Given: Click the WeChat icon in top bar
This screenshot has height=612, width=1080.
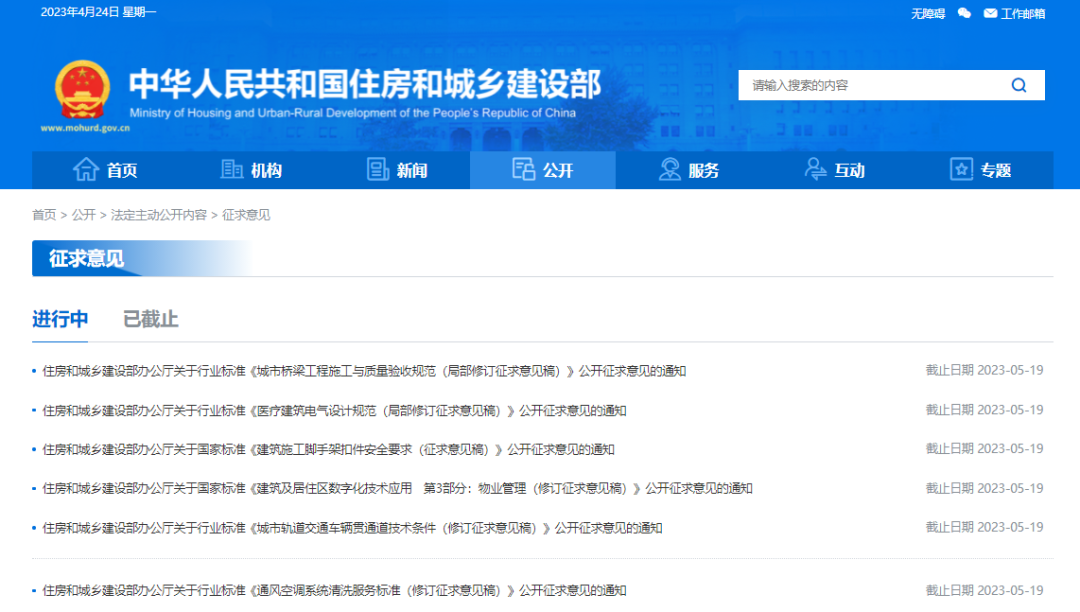Looking at the screenshot, I should tap(964, 13).
